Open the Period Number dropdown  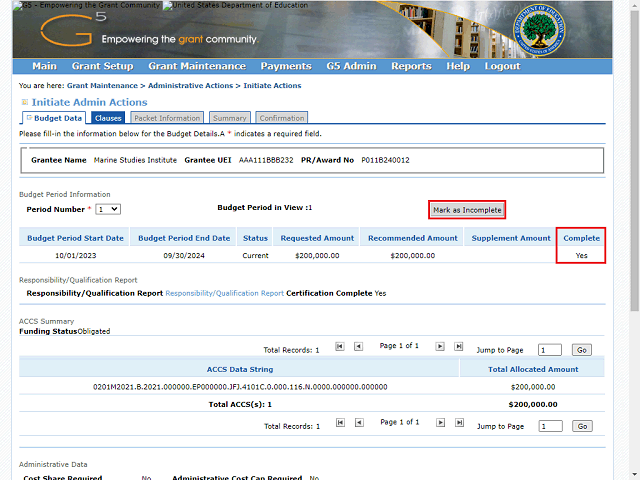coord(108,209)
